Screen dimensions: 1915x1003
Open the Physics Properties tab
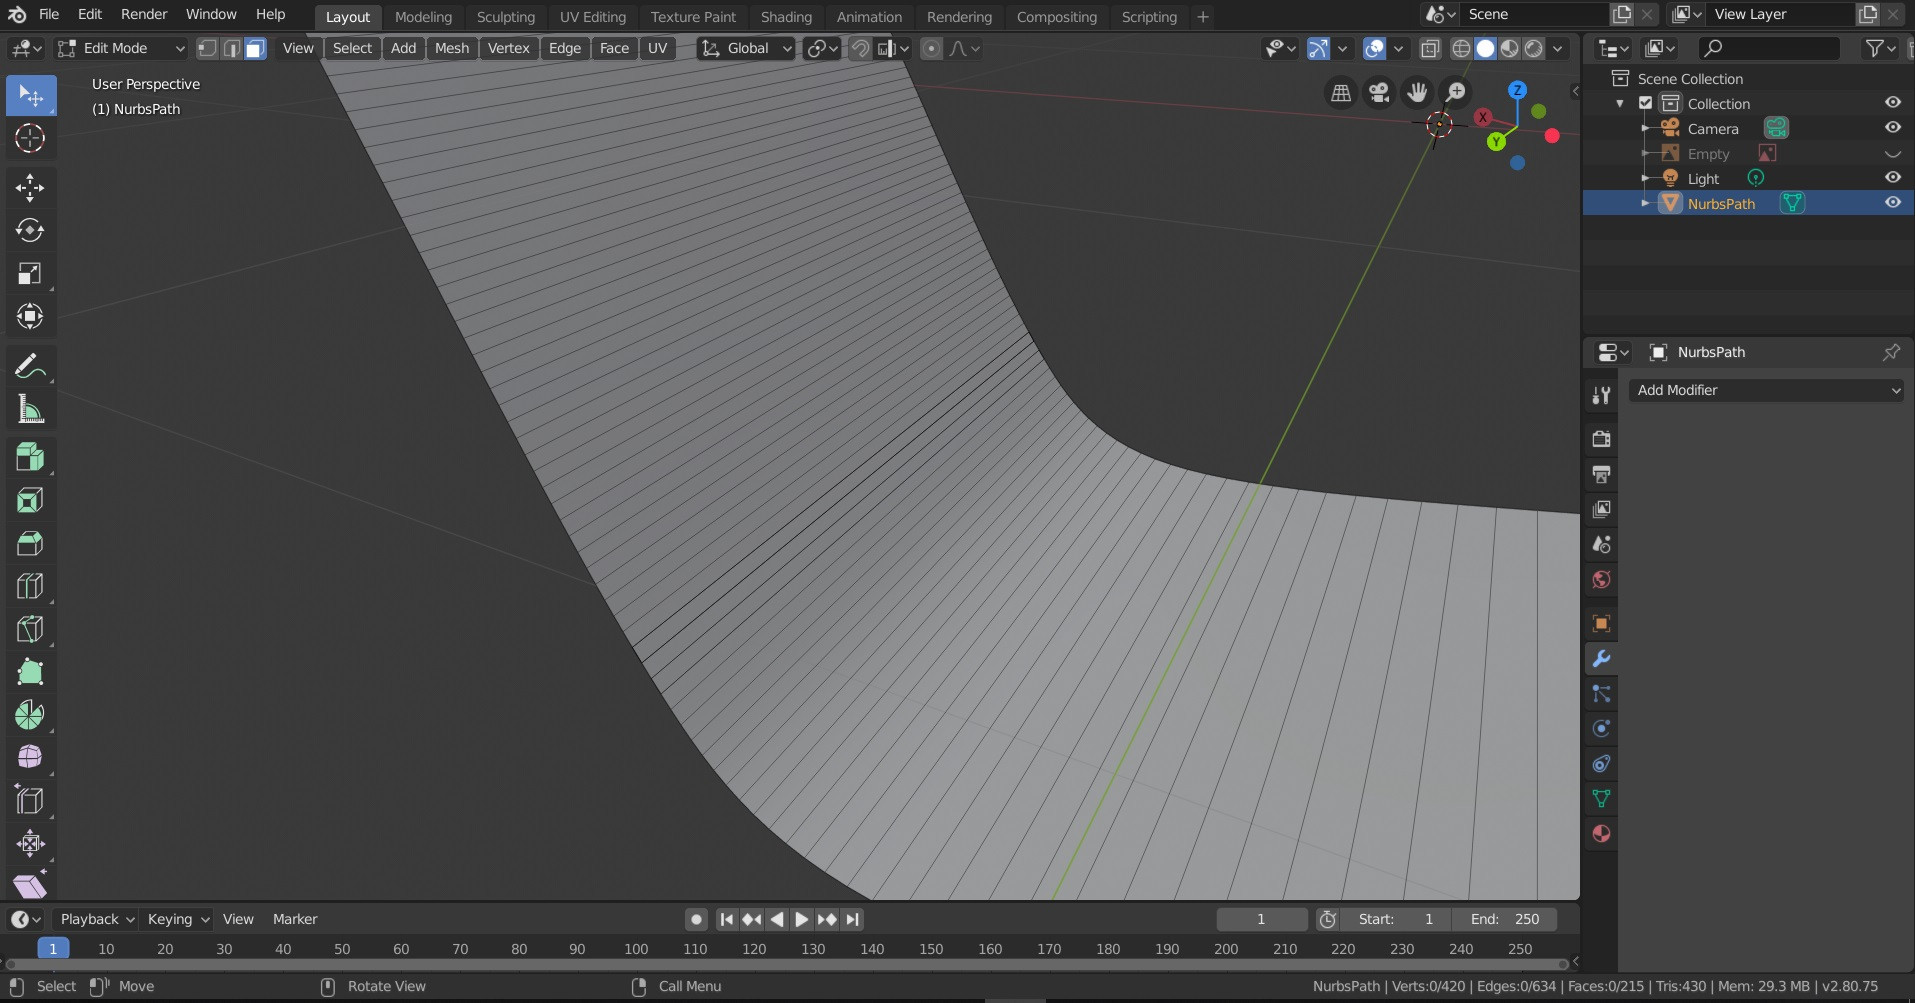[x=1601, y=729]
